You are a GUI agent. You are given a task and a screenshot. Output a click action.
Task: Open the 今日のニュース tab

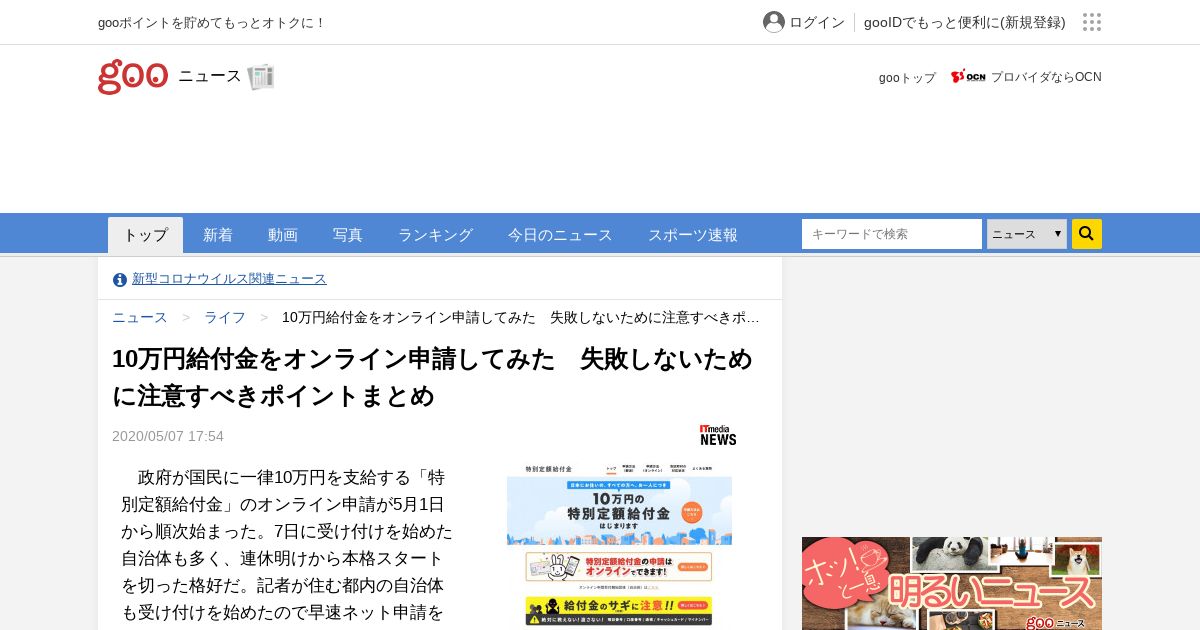(560, 235)
